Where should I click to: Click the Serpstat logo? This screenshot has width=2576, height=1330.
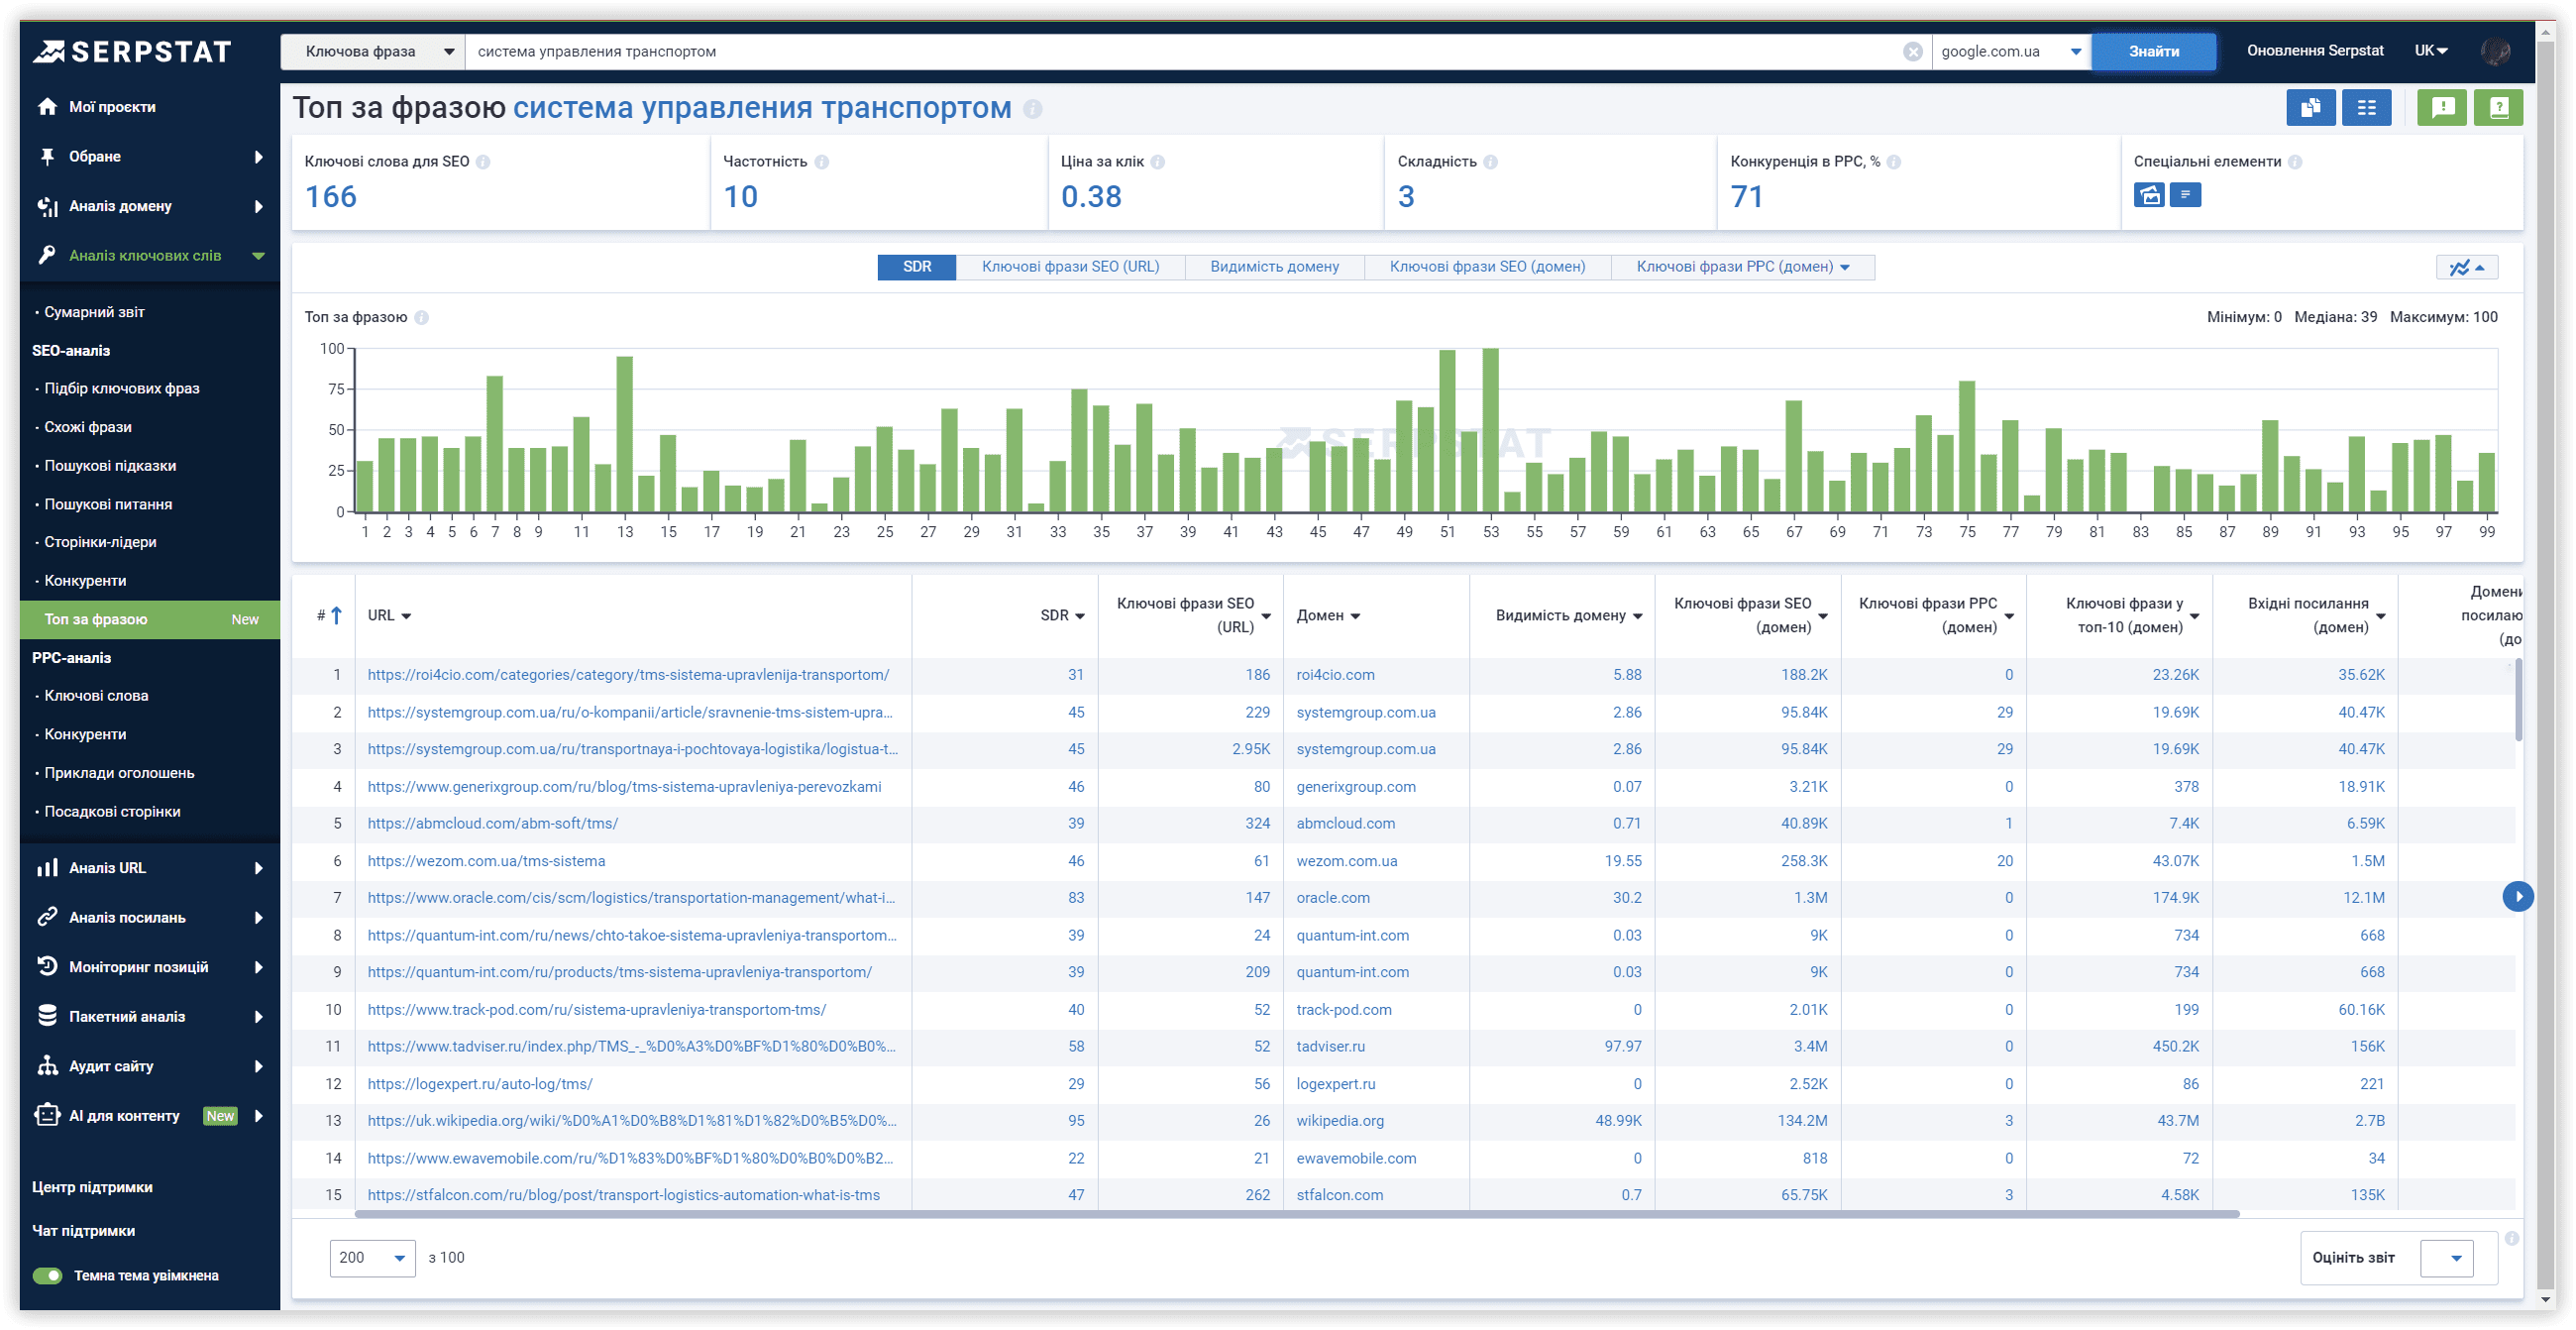tap(131, 51)
